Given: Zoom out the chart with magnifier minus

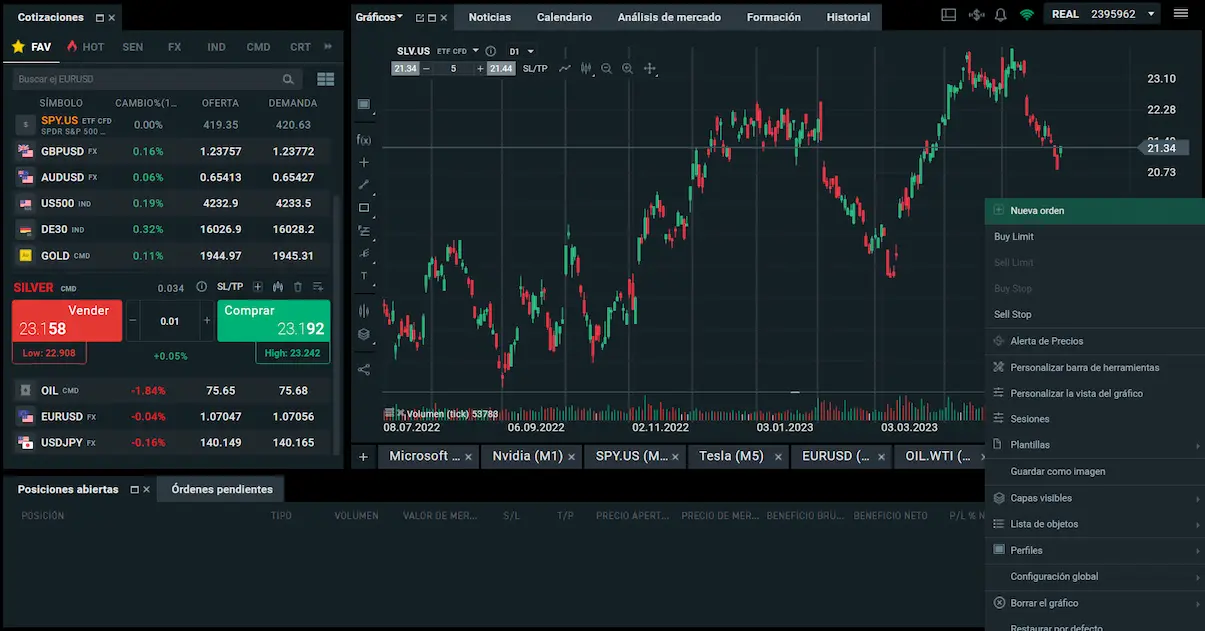Looking at the screenshot, I should point(606,69).
